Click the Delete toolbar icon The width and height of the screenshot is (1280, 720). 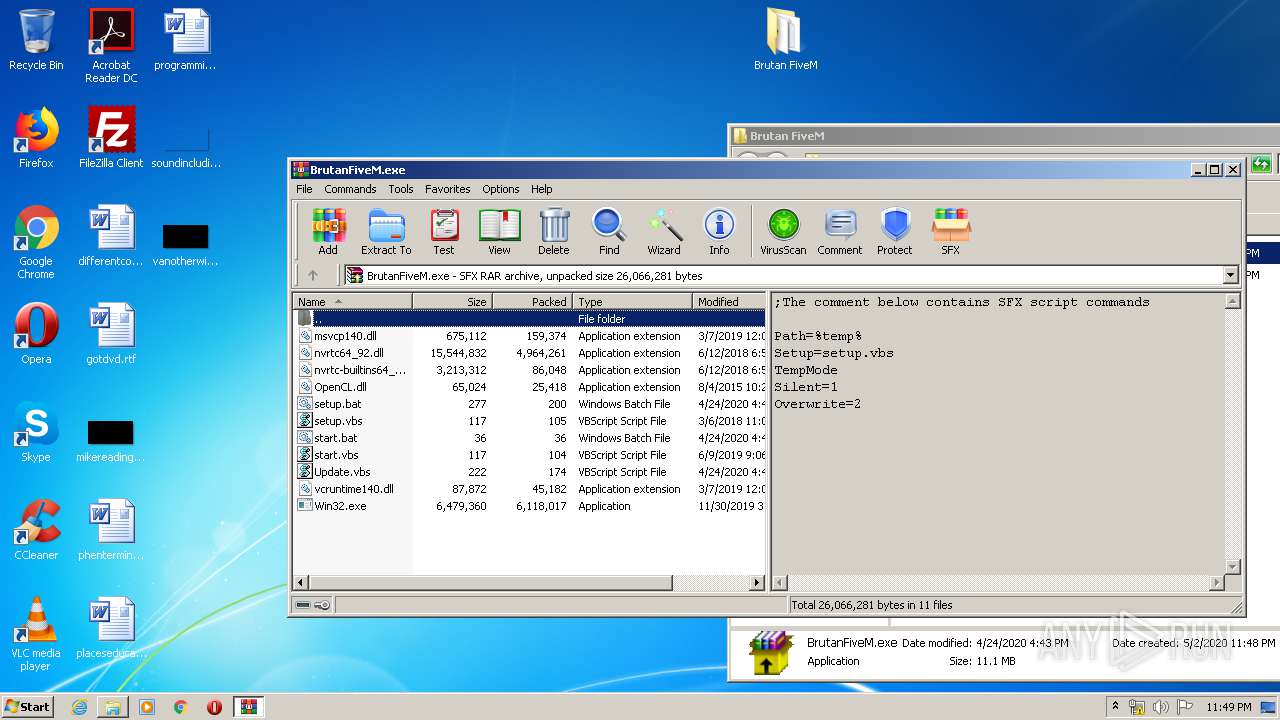coord(554,232)
